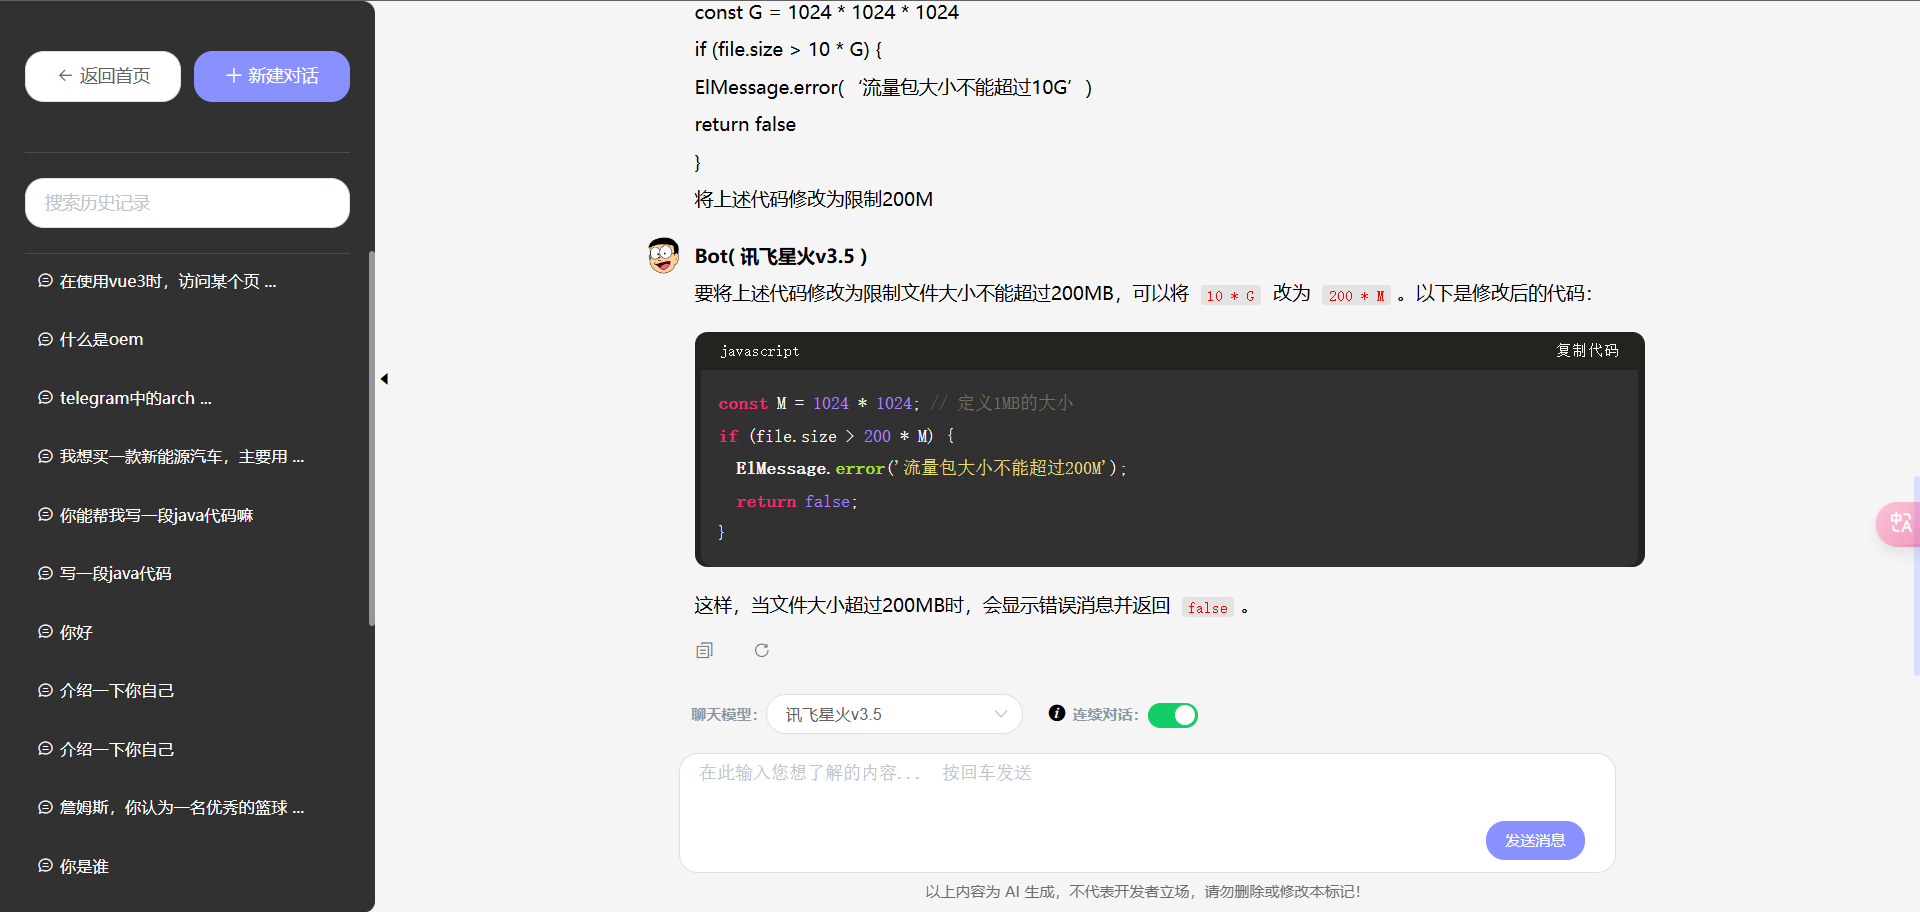
Task: Click 复制代码 in the code block
Action: click(1587, 350)
